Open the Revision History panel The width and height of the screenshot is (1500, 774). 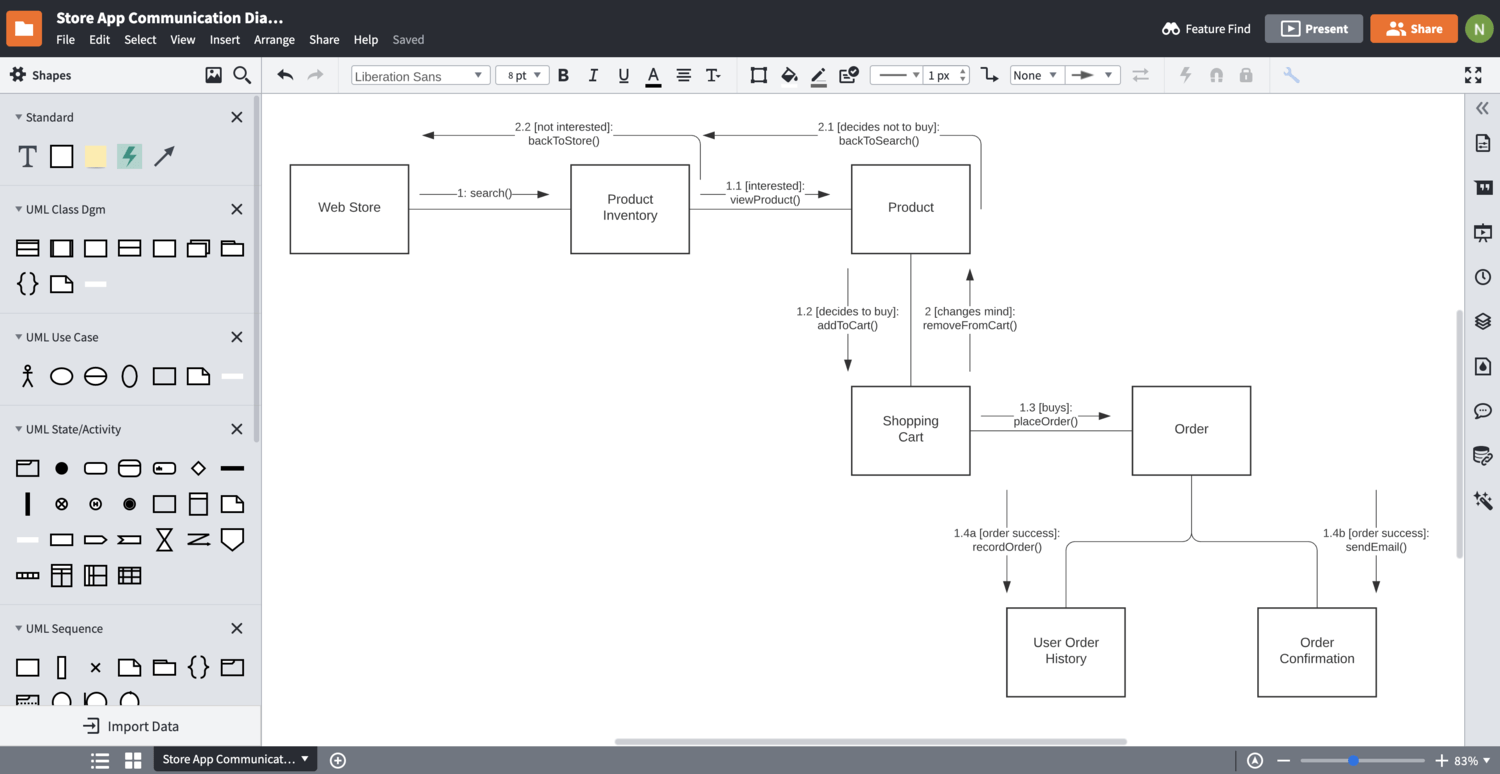pos(1483,276)
